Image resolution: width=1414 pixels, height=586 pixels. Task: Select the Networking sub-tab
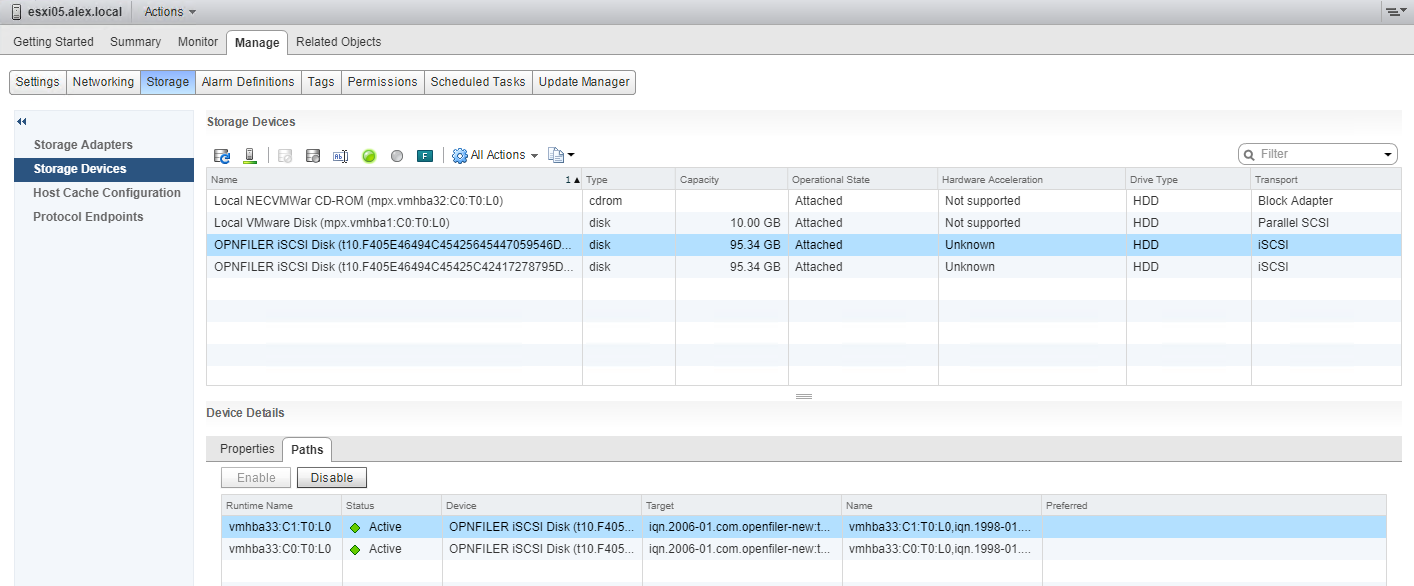pyautogui.click(x=103, y=82)
